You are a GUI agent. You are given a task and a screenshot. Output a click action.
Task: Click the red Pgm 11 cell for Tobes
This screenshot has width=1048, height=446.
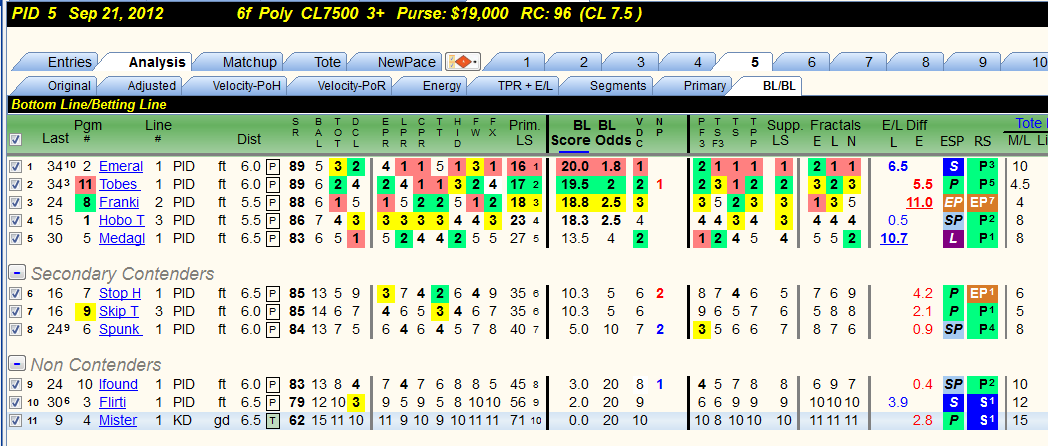point(85,185)
